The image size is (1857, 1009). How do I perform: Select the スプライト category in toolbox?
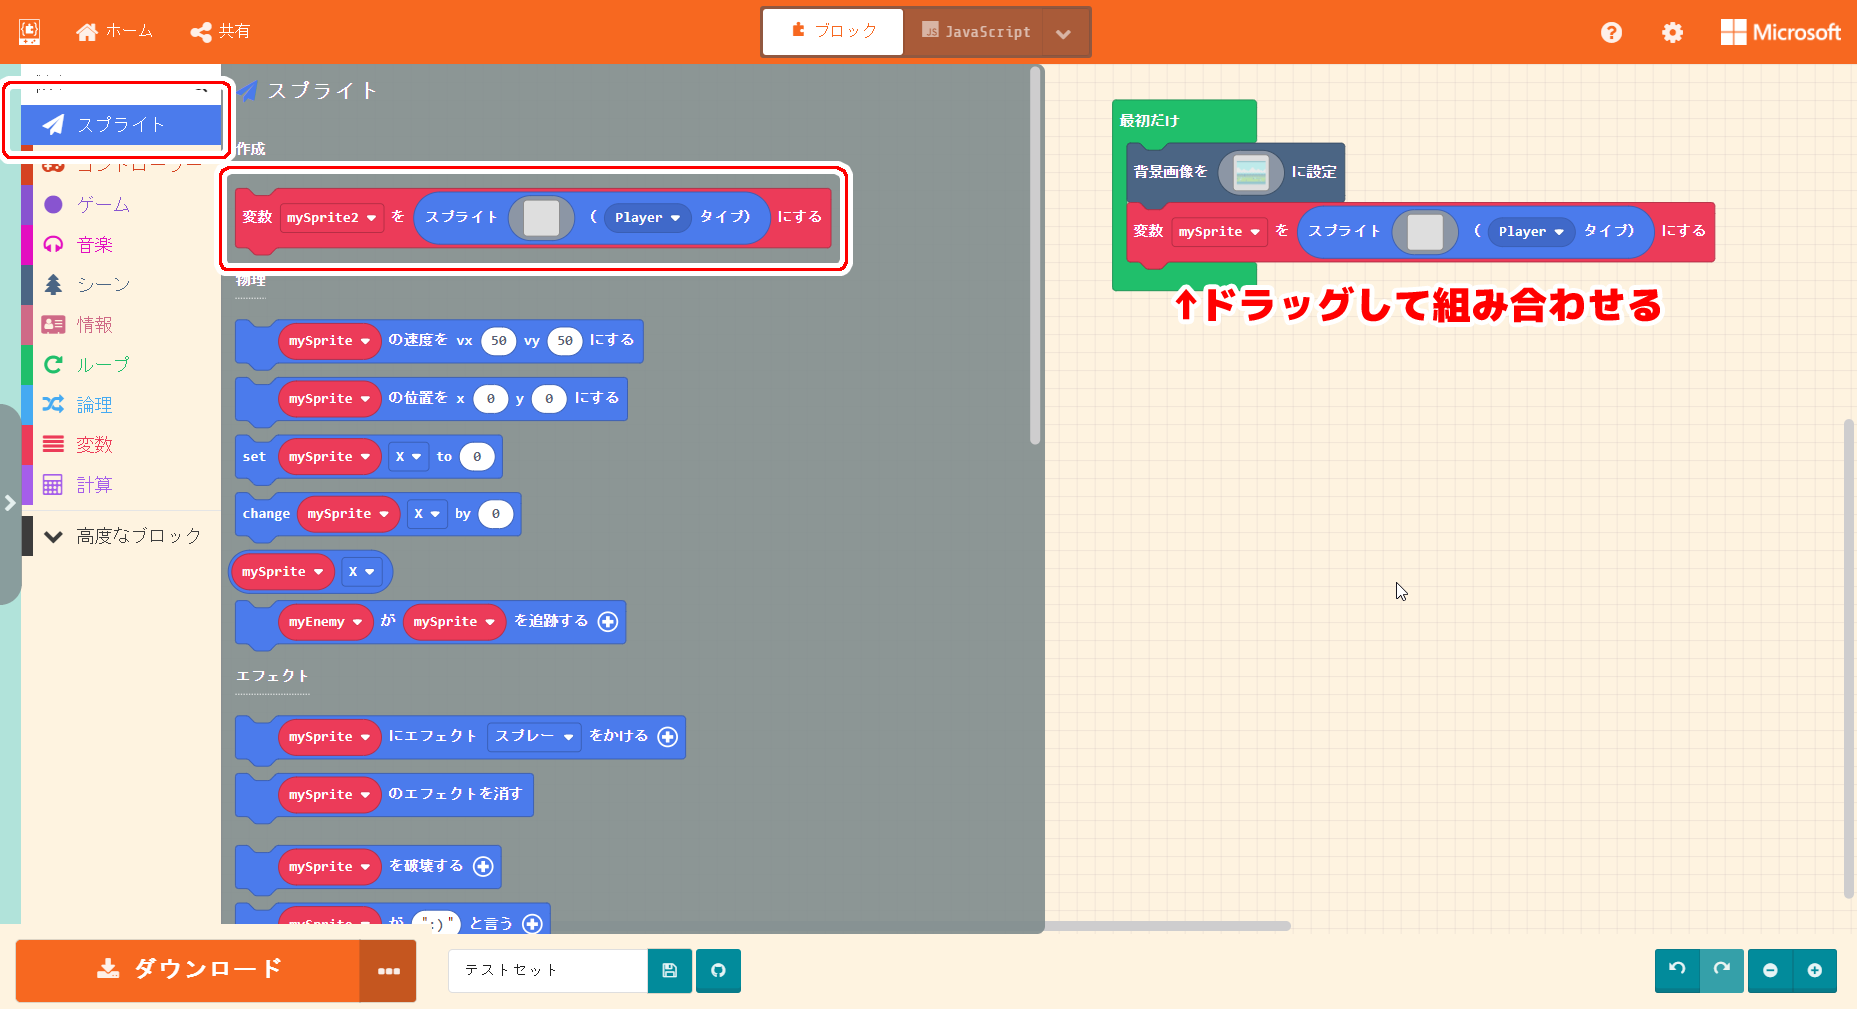pyautogui.click(x=121, y=125)
